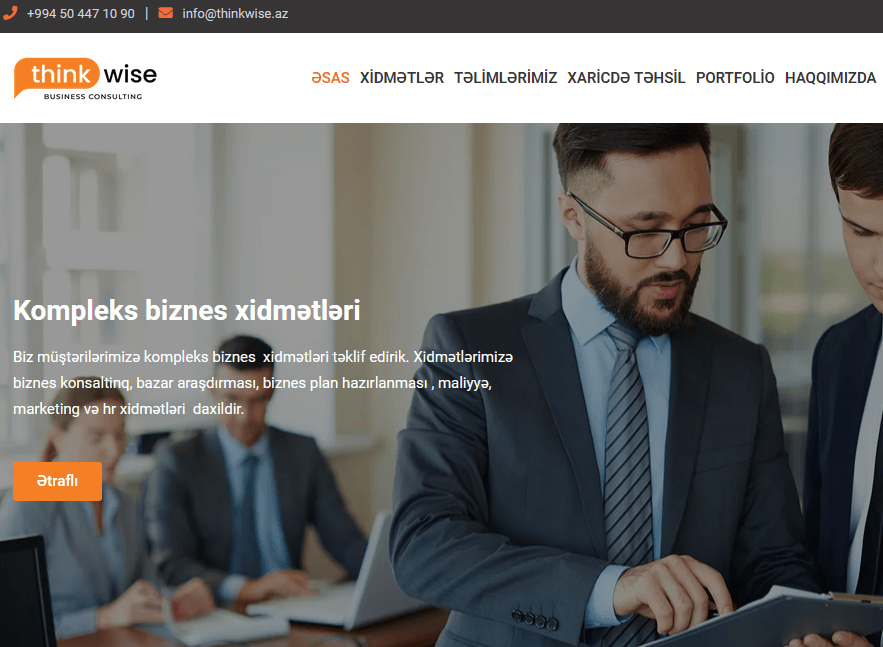
Task: Click the orange phone icon
Action: click(10, 13)
